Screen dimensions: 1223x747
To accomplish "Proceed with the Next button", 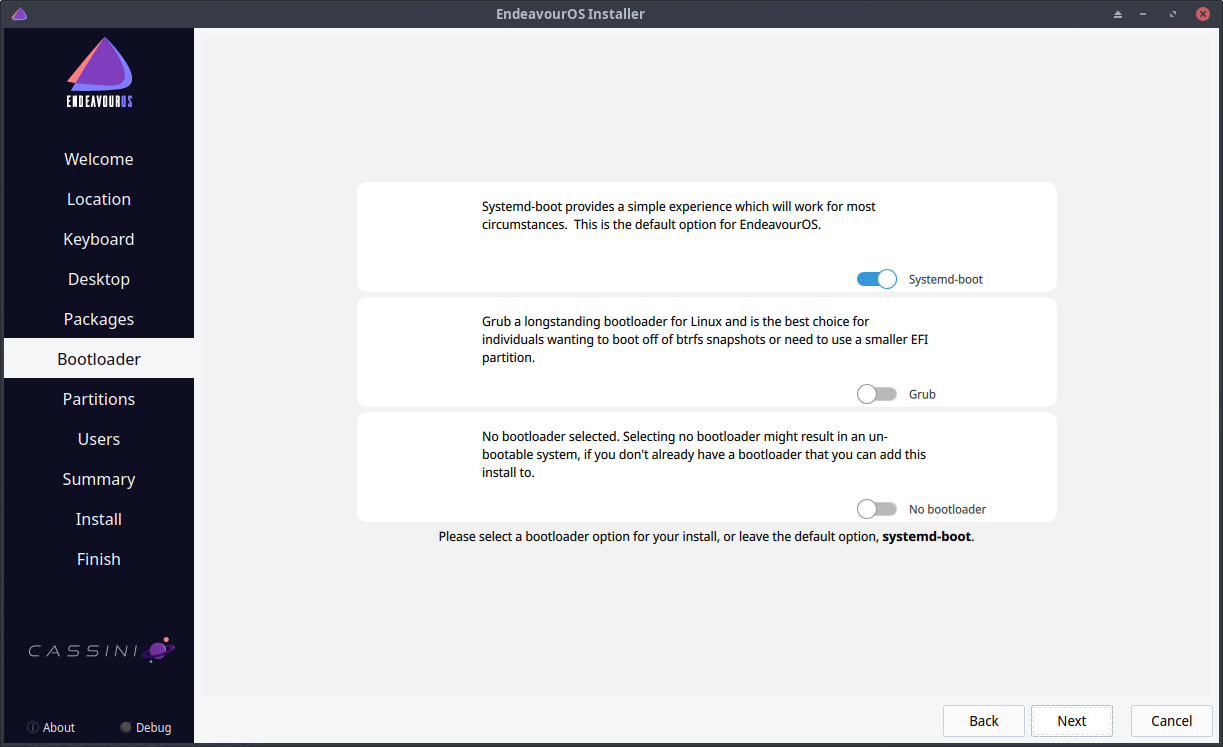I will pos(1072,721).
